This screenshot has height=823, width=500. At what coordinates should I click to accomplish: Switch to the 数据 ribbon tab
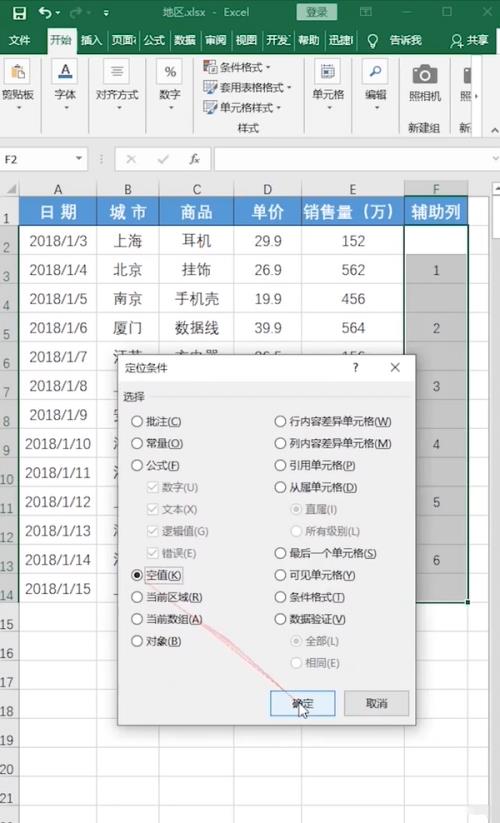point(185,40)
